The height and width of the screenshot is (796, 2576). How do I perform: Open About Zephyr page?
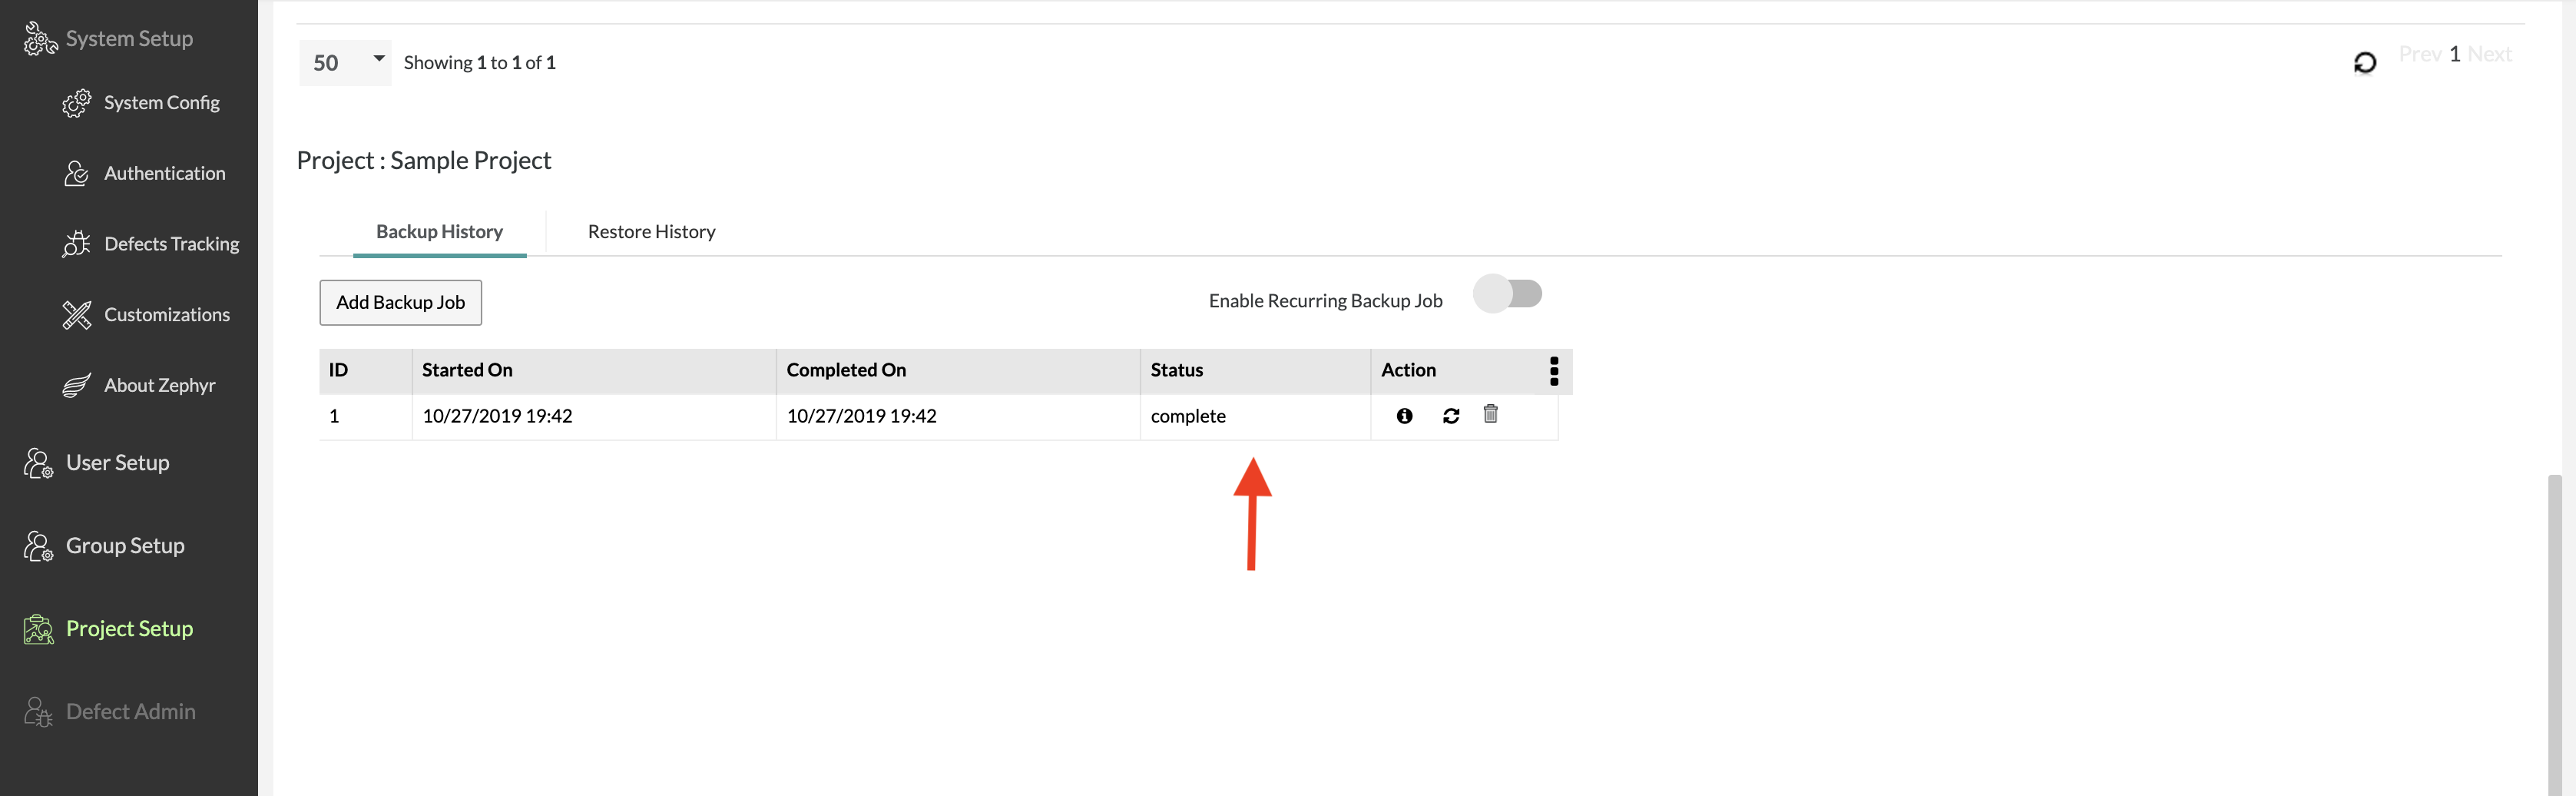coord(159,385)
